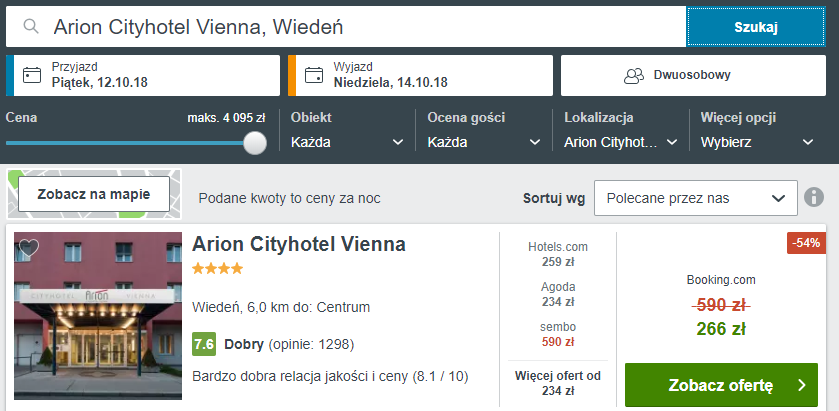Click the Cena price slider handle
Viewport: 839px width, 411px height.
[255, 143]
